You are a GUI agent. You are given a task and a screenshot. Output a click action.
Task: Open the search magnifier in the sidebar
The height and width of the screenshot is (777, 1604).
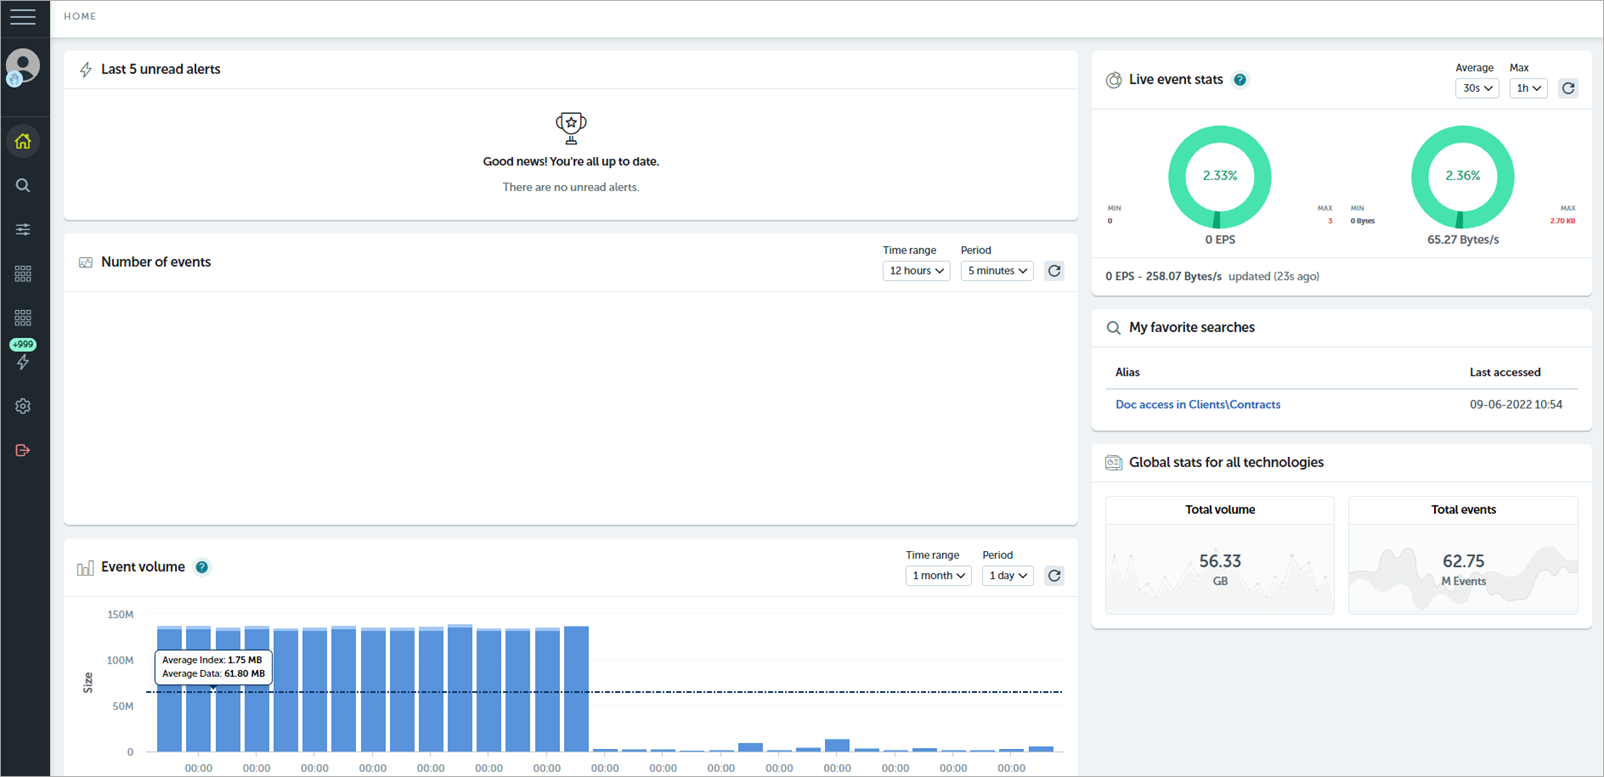23,186
